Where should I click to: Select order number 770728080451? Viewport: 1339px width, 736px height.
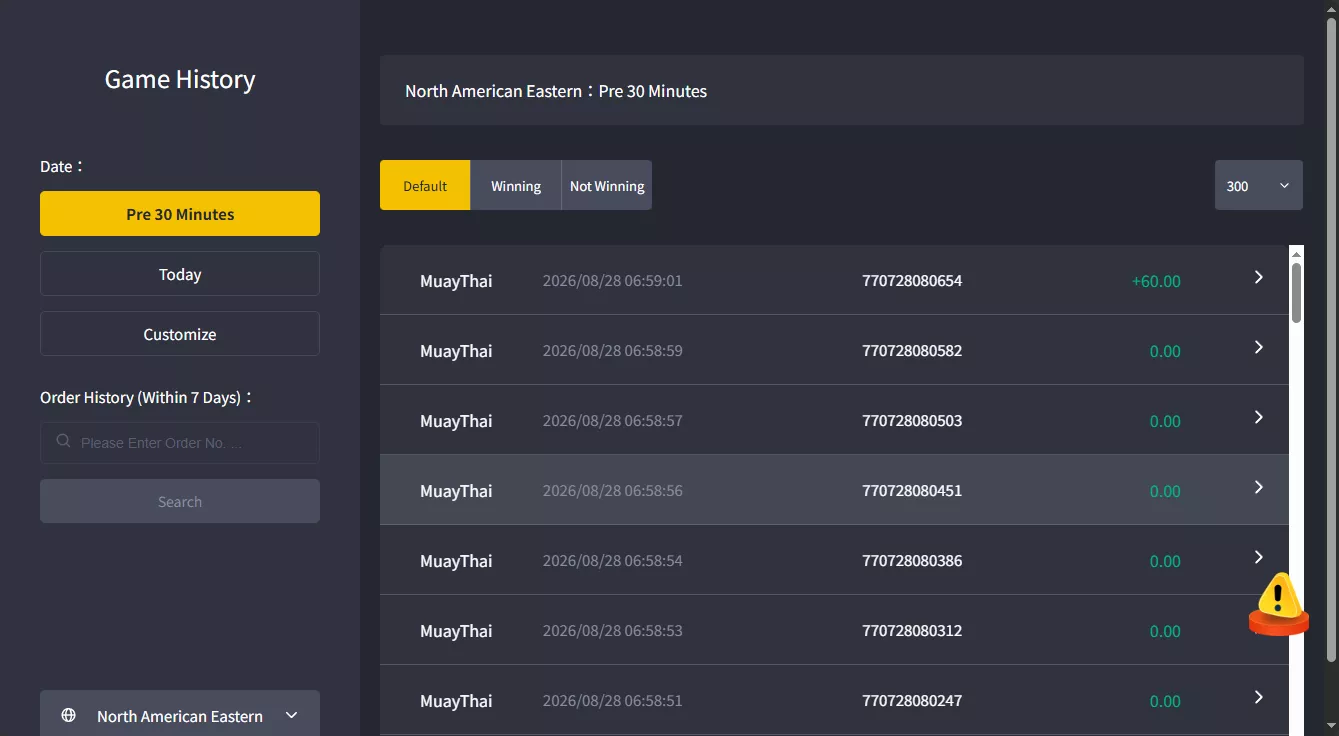(x=912, y=491)
